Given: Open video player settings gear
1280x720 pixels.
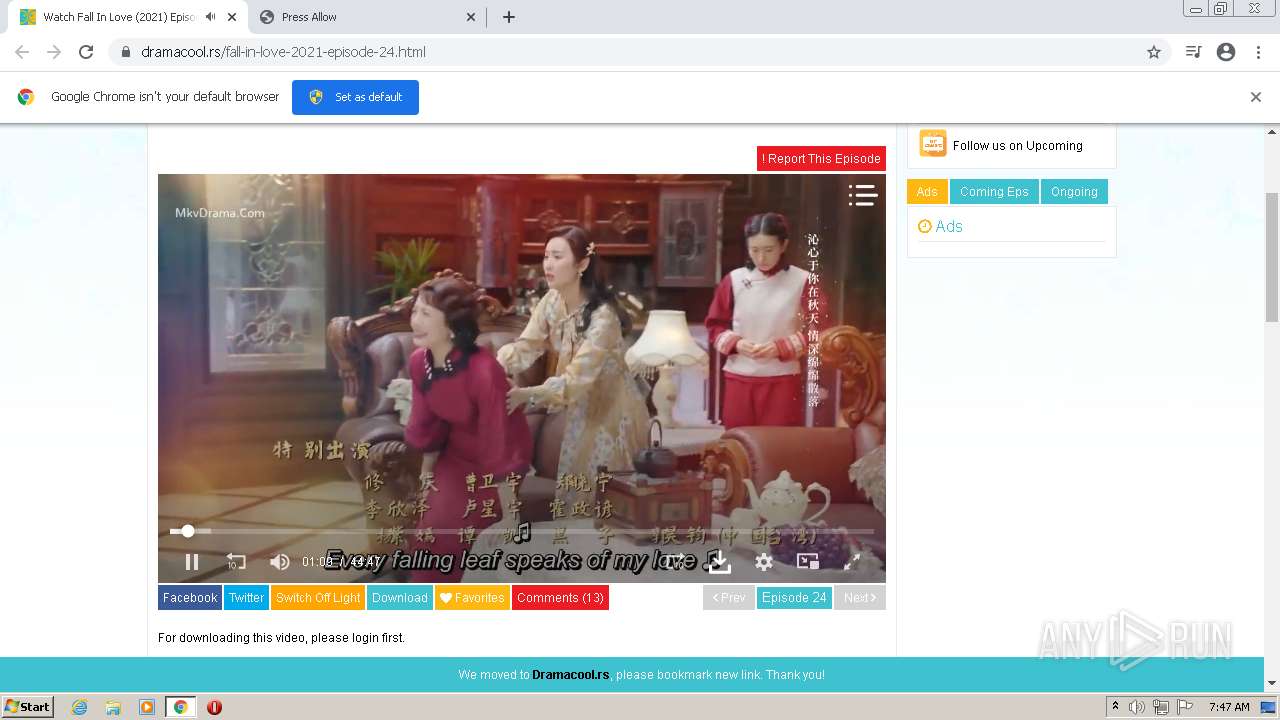Looking at the screenshot, I should [764, 562].
